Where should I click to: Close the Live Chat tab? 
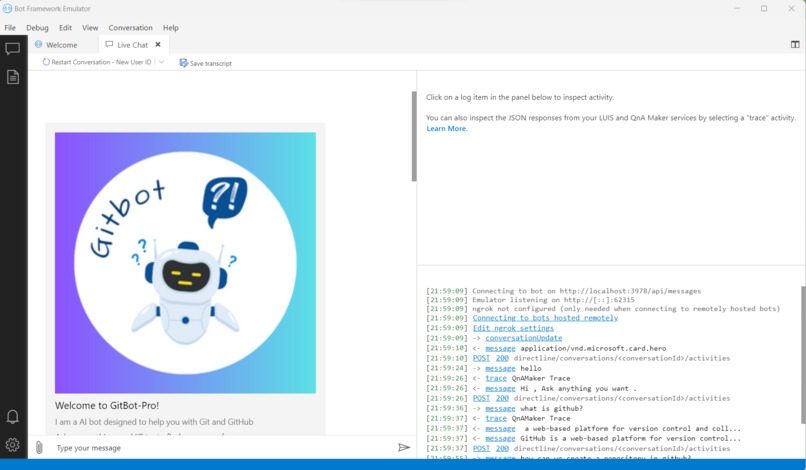pyautogui.click(x=158, y=45)
